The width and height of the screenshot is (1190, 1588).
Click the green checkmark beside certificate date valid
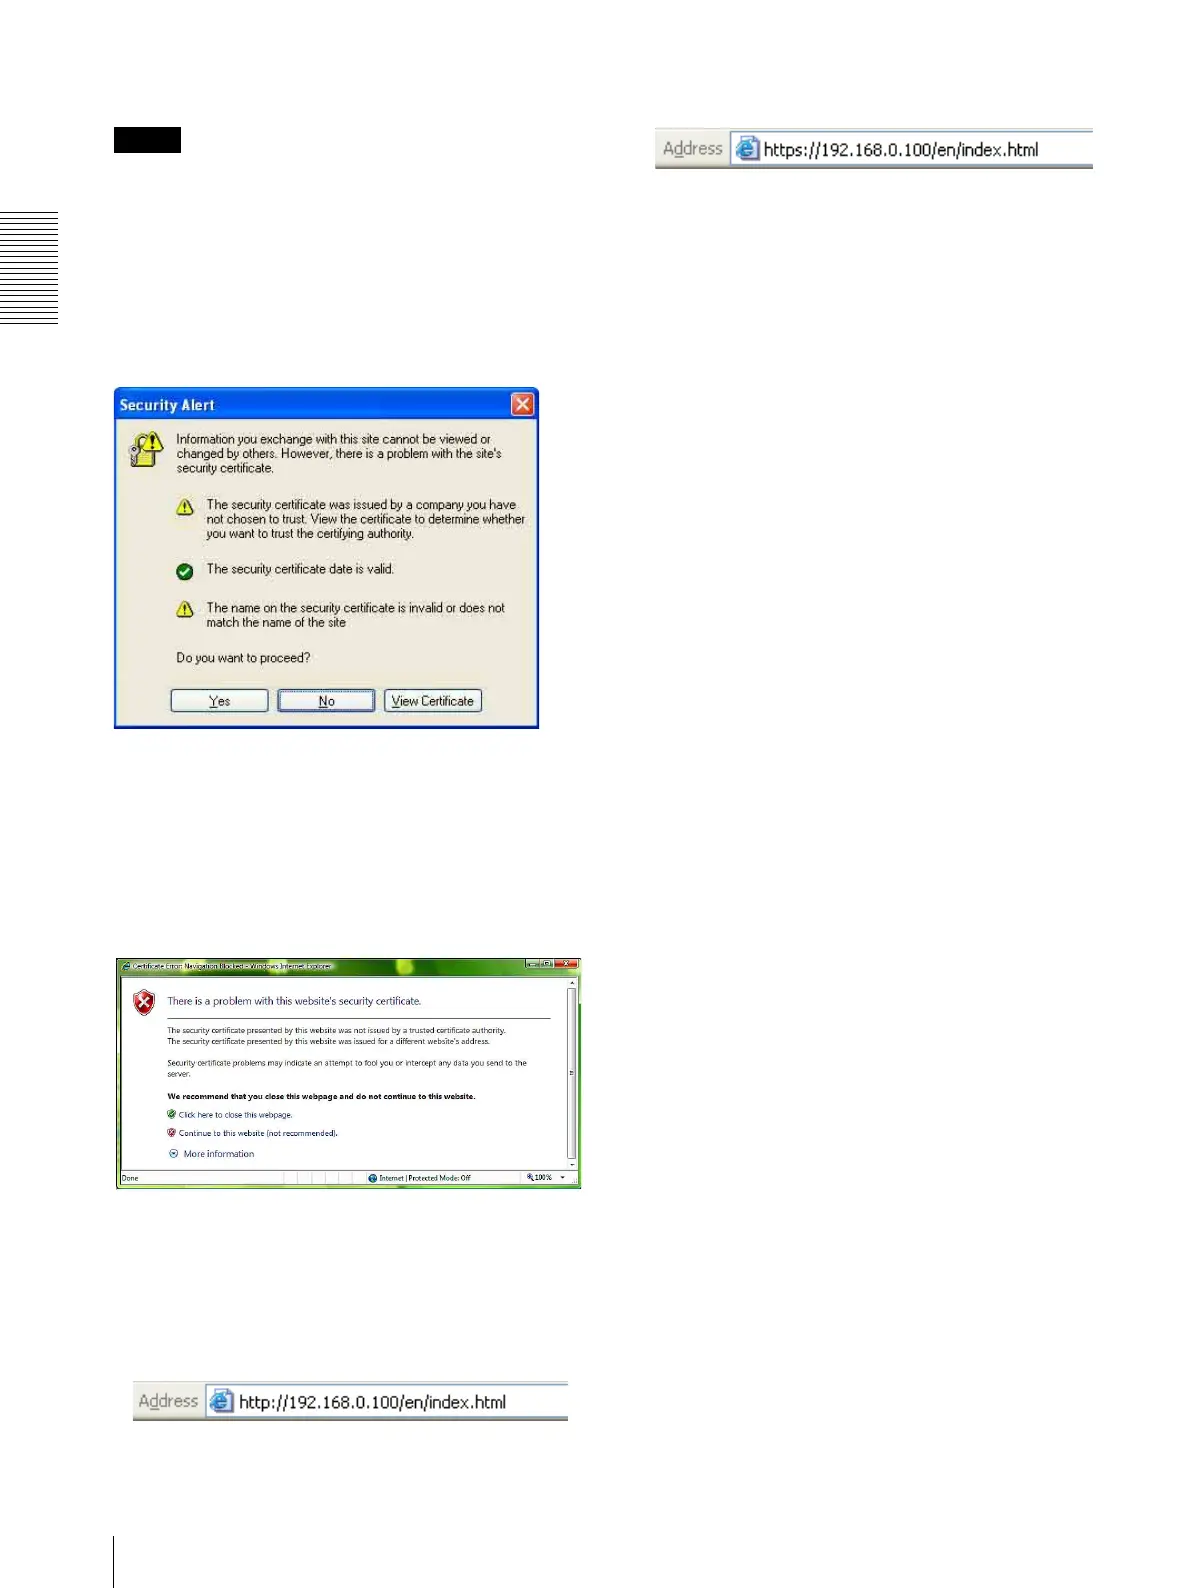(185, 571)
